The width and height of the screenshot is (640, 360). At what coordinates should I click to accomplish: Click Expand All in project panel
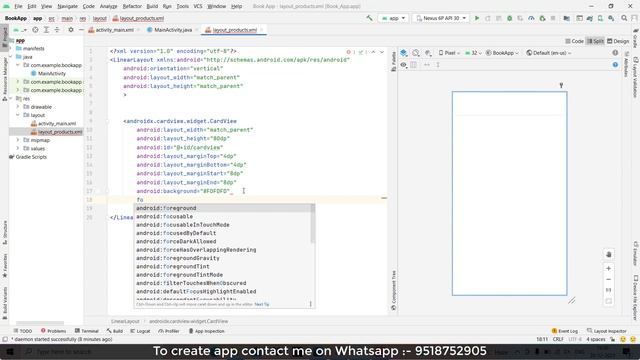pos(46,30)
